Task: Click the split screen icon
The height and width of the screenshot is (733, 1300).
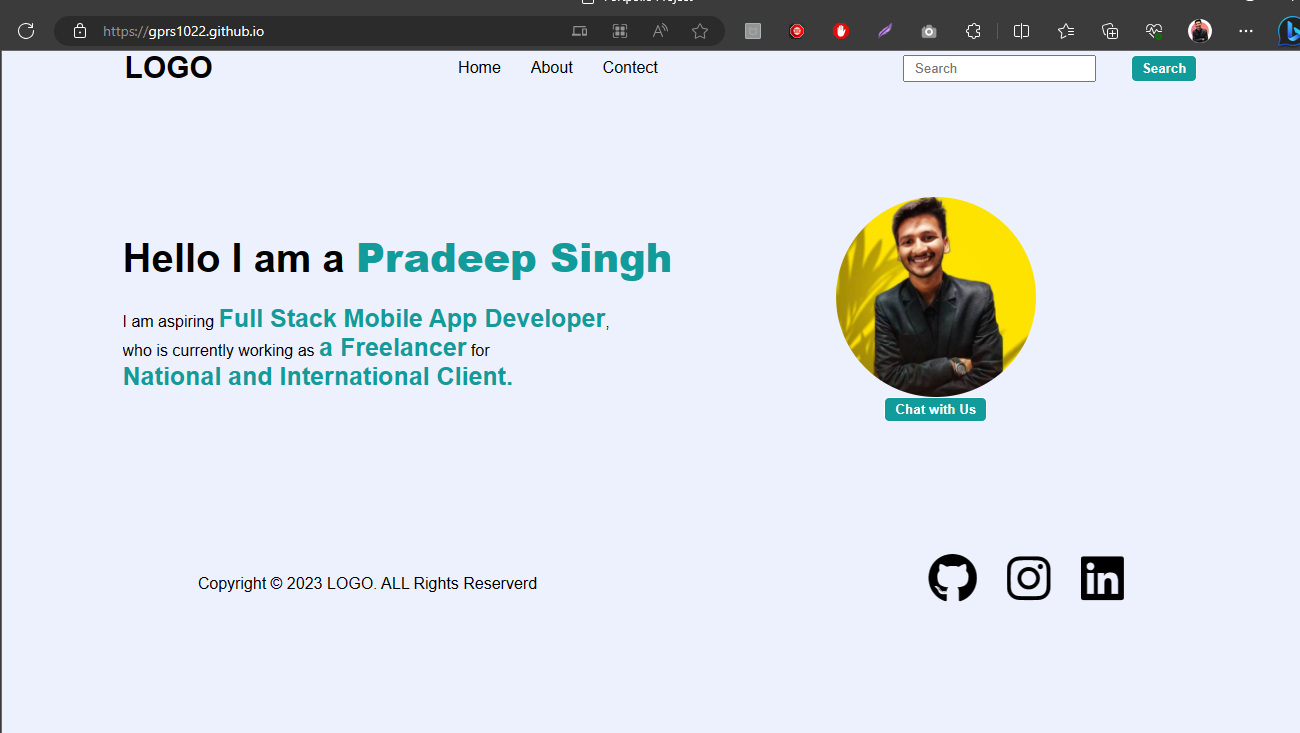Action: point(1021,31)
